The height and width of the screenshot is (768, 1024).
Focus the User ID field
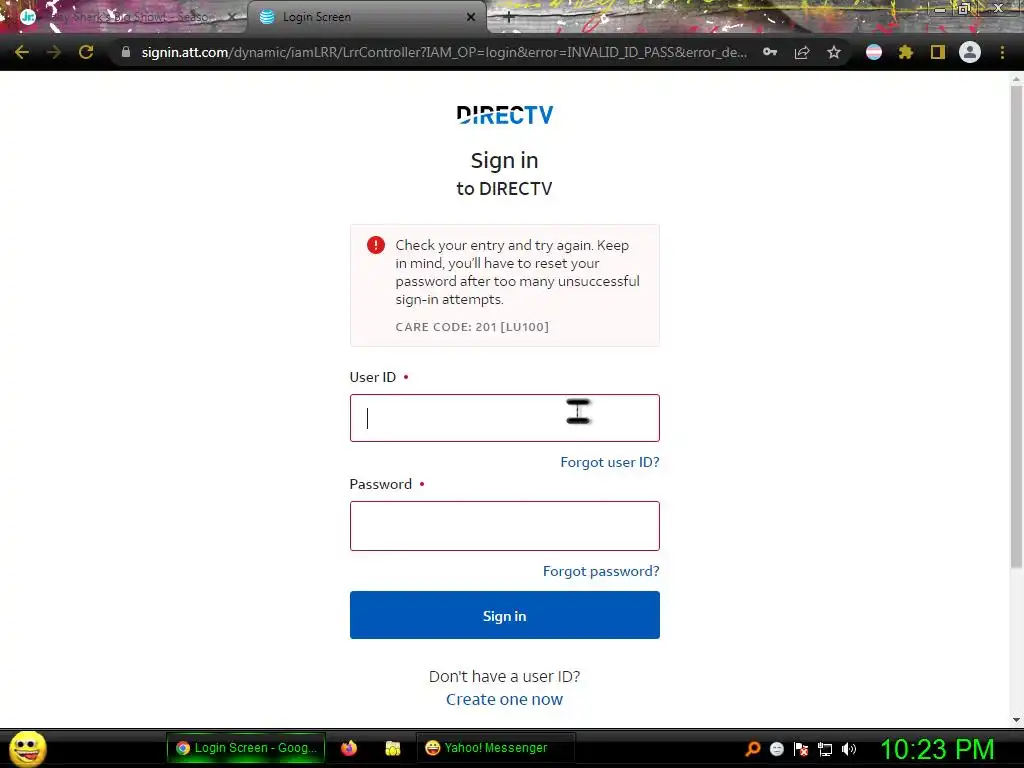pyautogui.click(x=505, y=418)
